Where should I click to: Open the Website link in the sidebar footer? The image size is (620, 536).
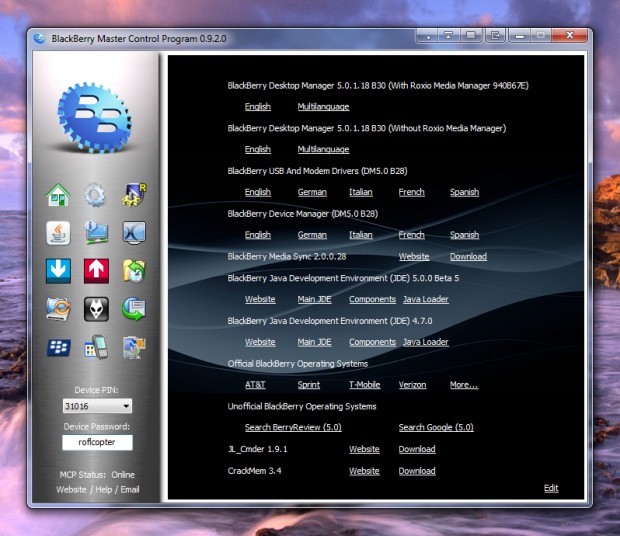coord(71,489)
